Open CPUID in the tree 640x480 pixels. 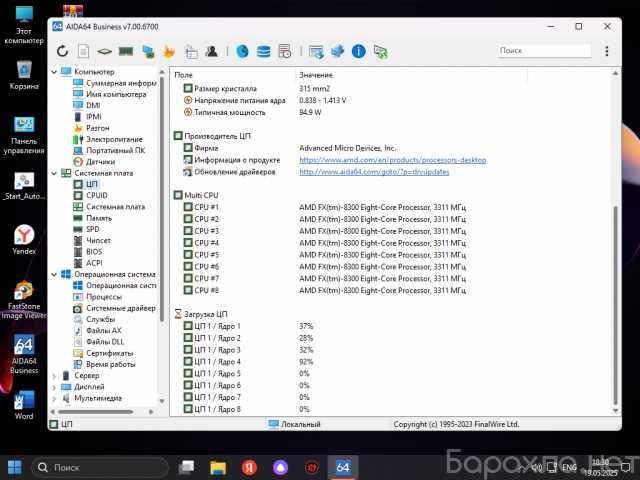(90, 196)
